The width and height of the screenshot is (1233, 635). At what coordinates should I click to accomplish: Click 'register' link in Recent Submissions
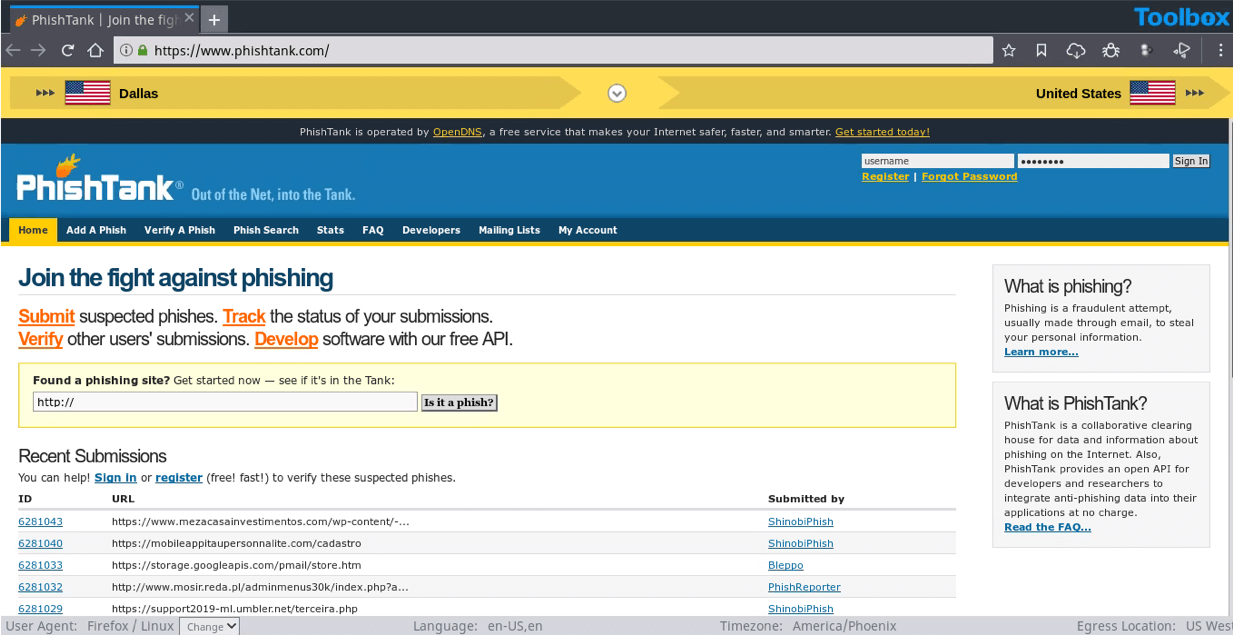(179, 478)
